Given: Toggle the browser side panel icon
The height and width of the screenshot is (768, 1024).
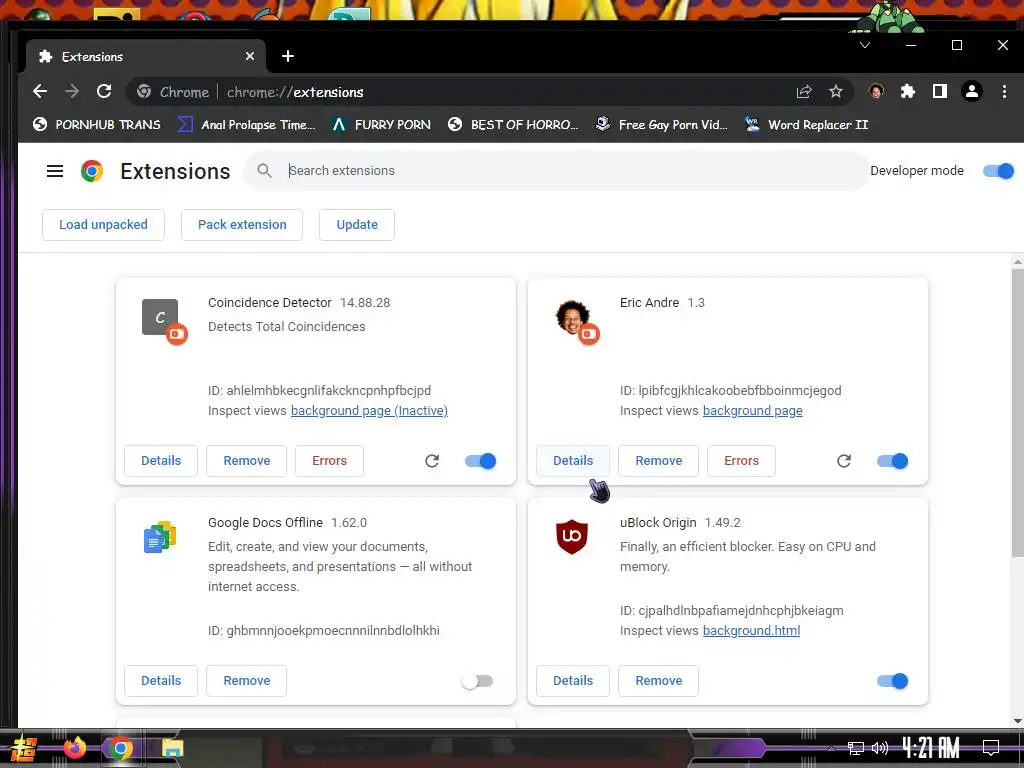Looking at the screenshot, I should (x=940, y=91).
